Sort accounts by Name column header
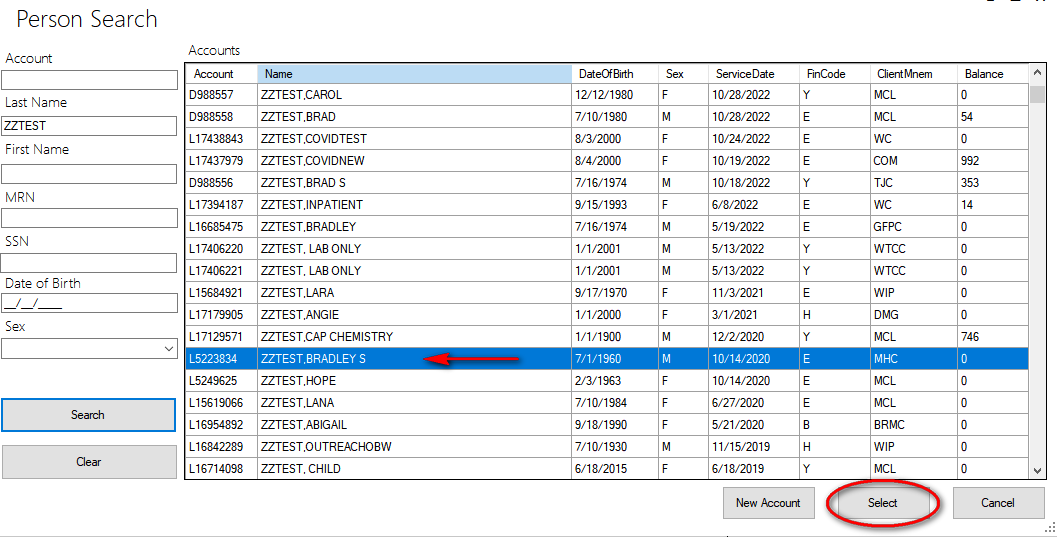This screenshot has width=1057, height=537. [x=413, y=74]
